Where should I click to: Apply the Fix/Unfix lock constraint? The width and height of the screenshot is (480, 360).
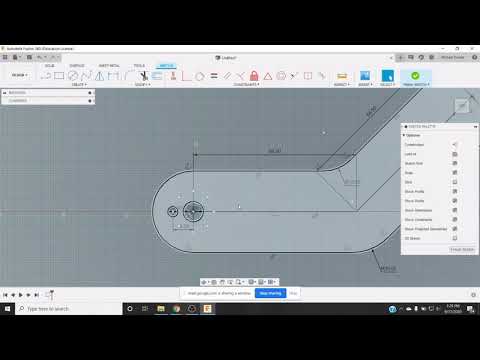pyautogui.click(x=254, y=76)
